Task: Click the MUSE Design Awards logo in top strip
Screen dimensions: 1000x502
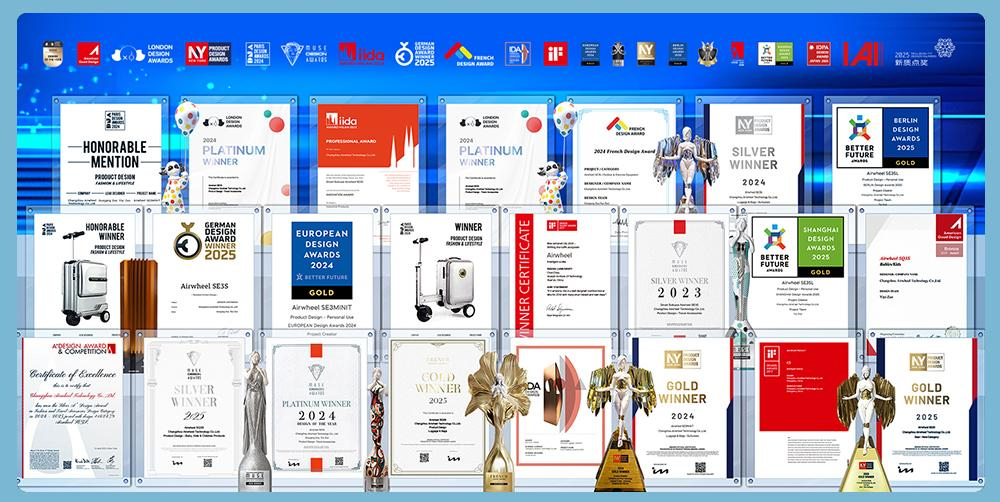Action: point(304,53)
